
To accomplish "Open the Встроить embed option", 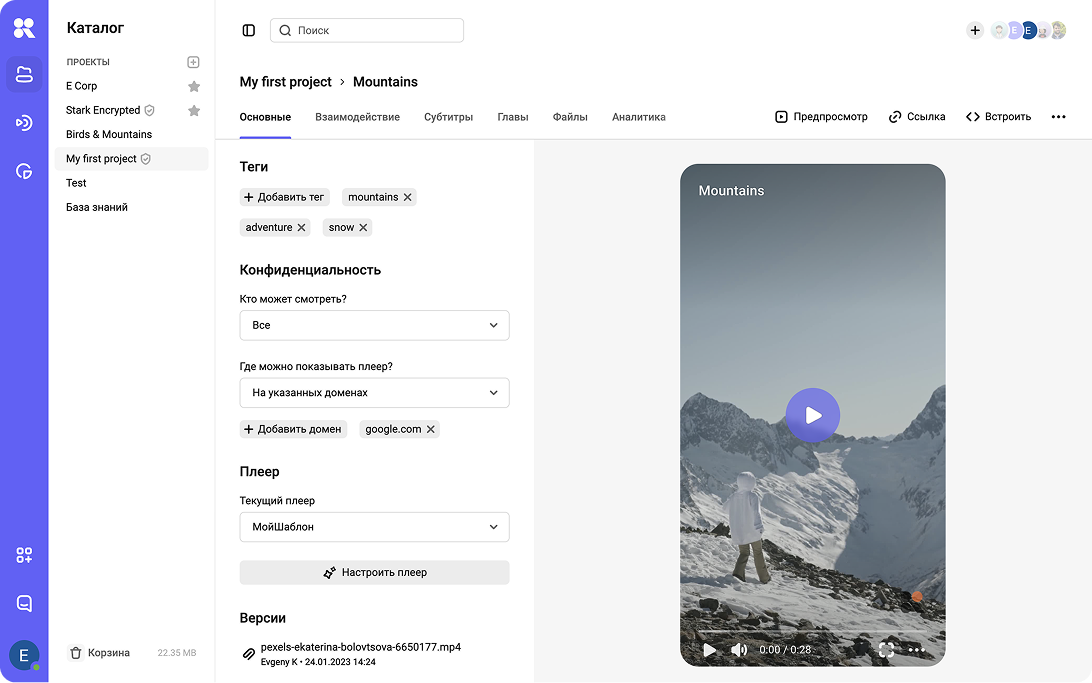I will [998, 117].
